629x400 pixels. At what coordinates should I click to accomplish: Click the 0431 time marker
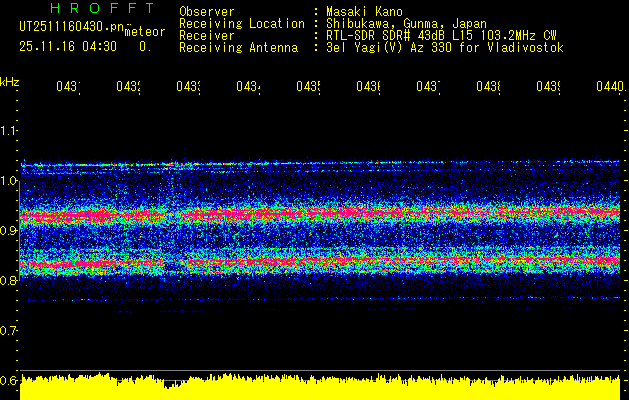pos(68,87)
